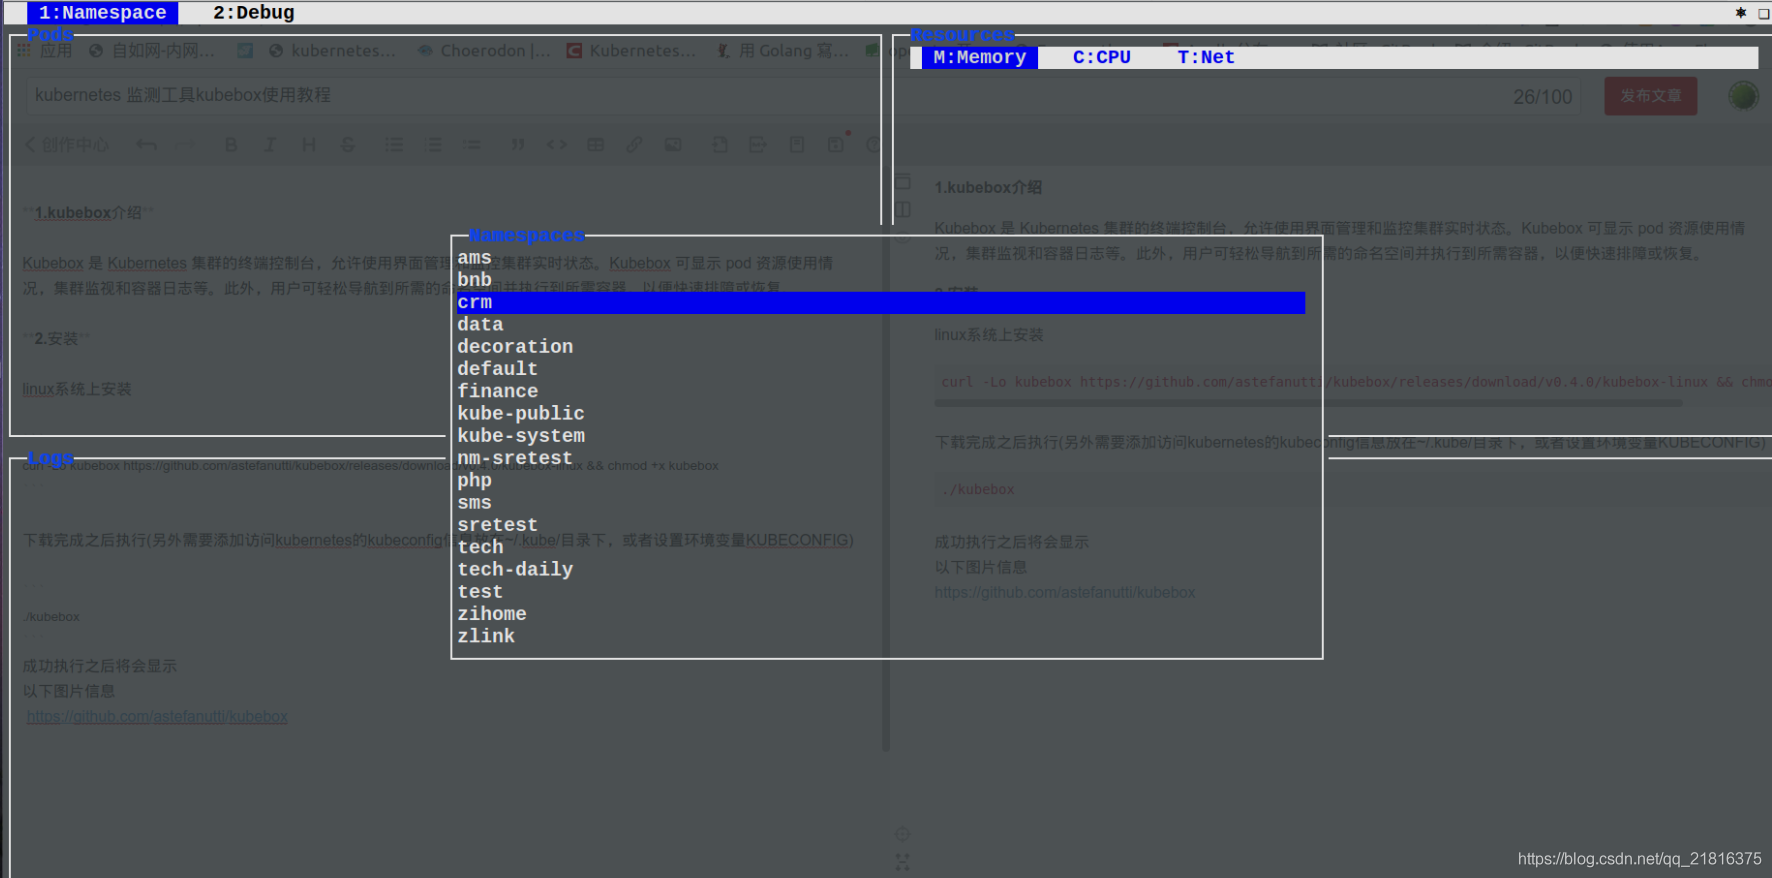The image size is (1772, 878).
Task: Click the ordered list icon in editor toolbar
Action: [x=433, y=145]
